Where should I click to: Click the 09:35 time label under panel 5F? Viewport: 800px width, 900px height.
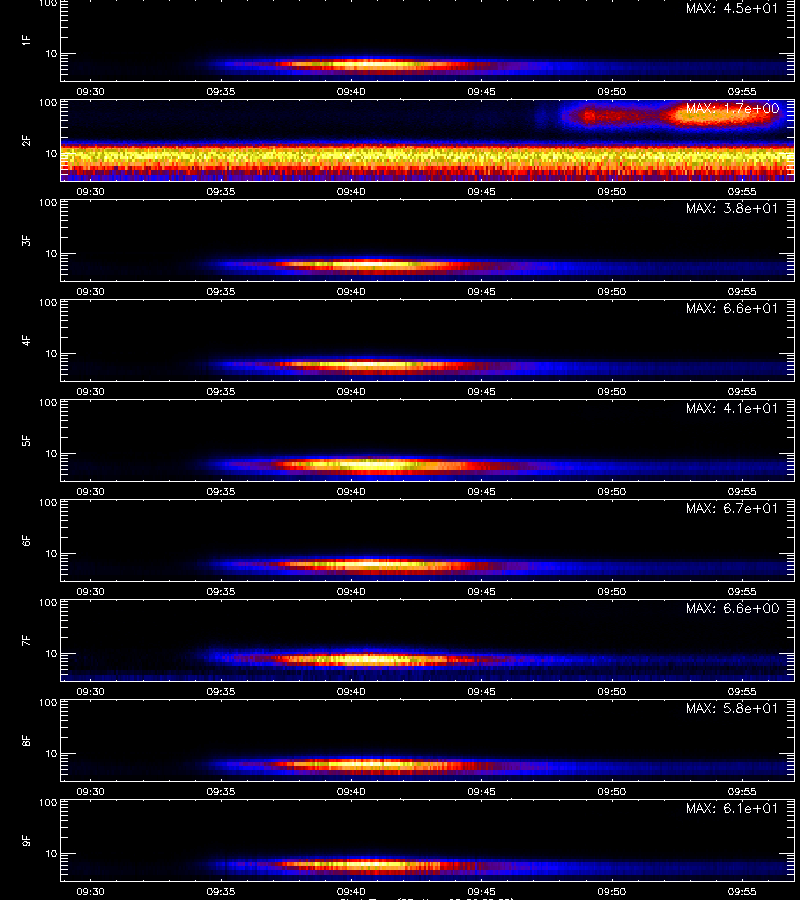[221, 491]
